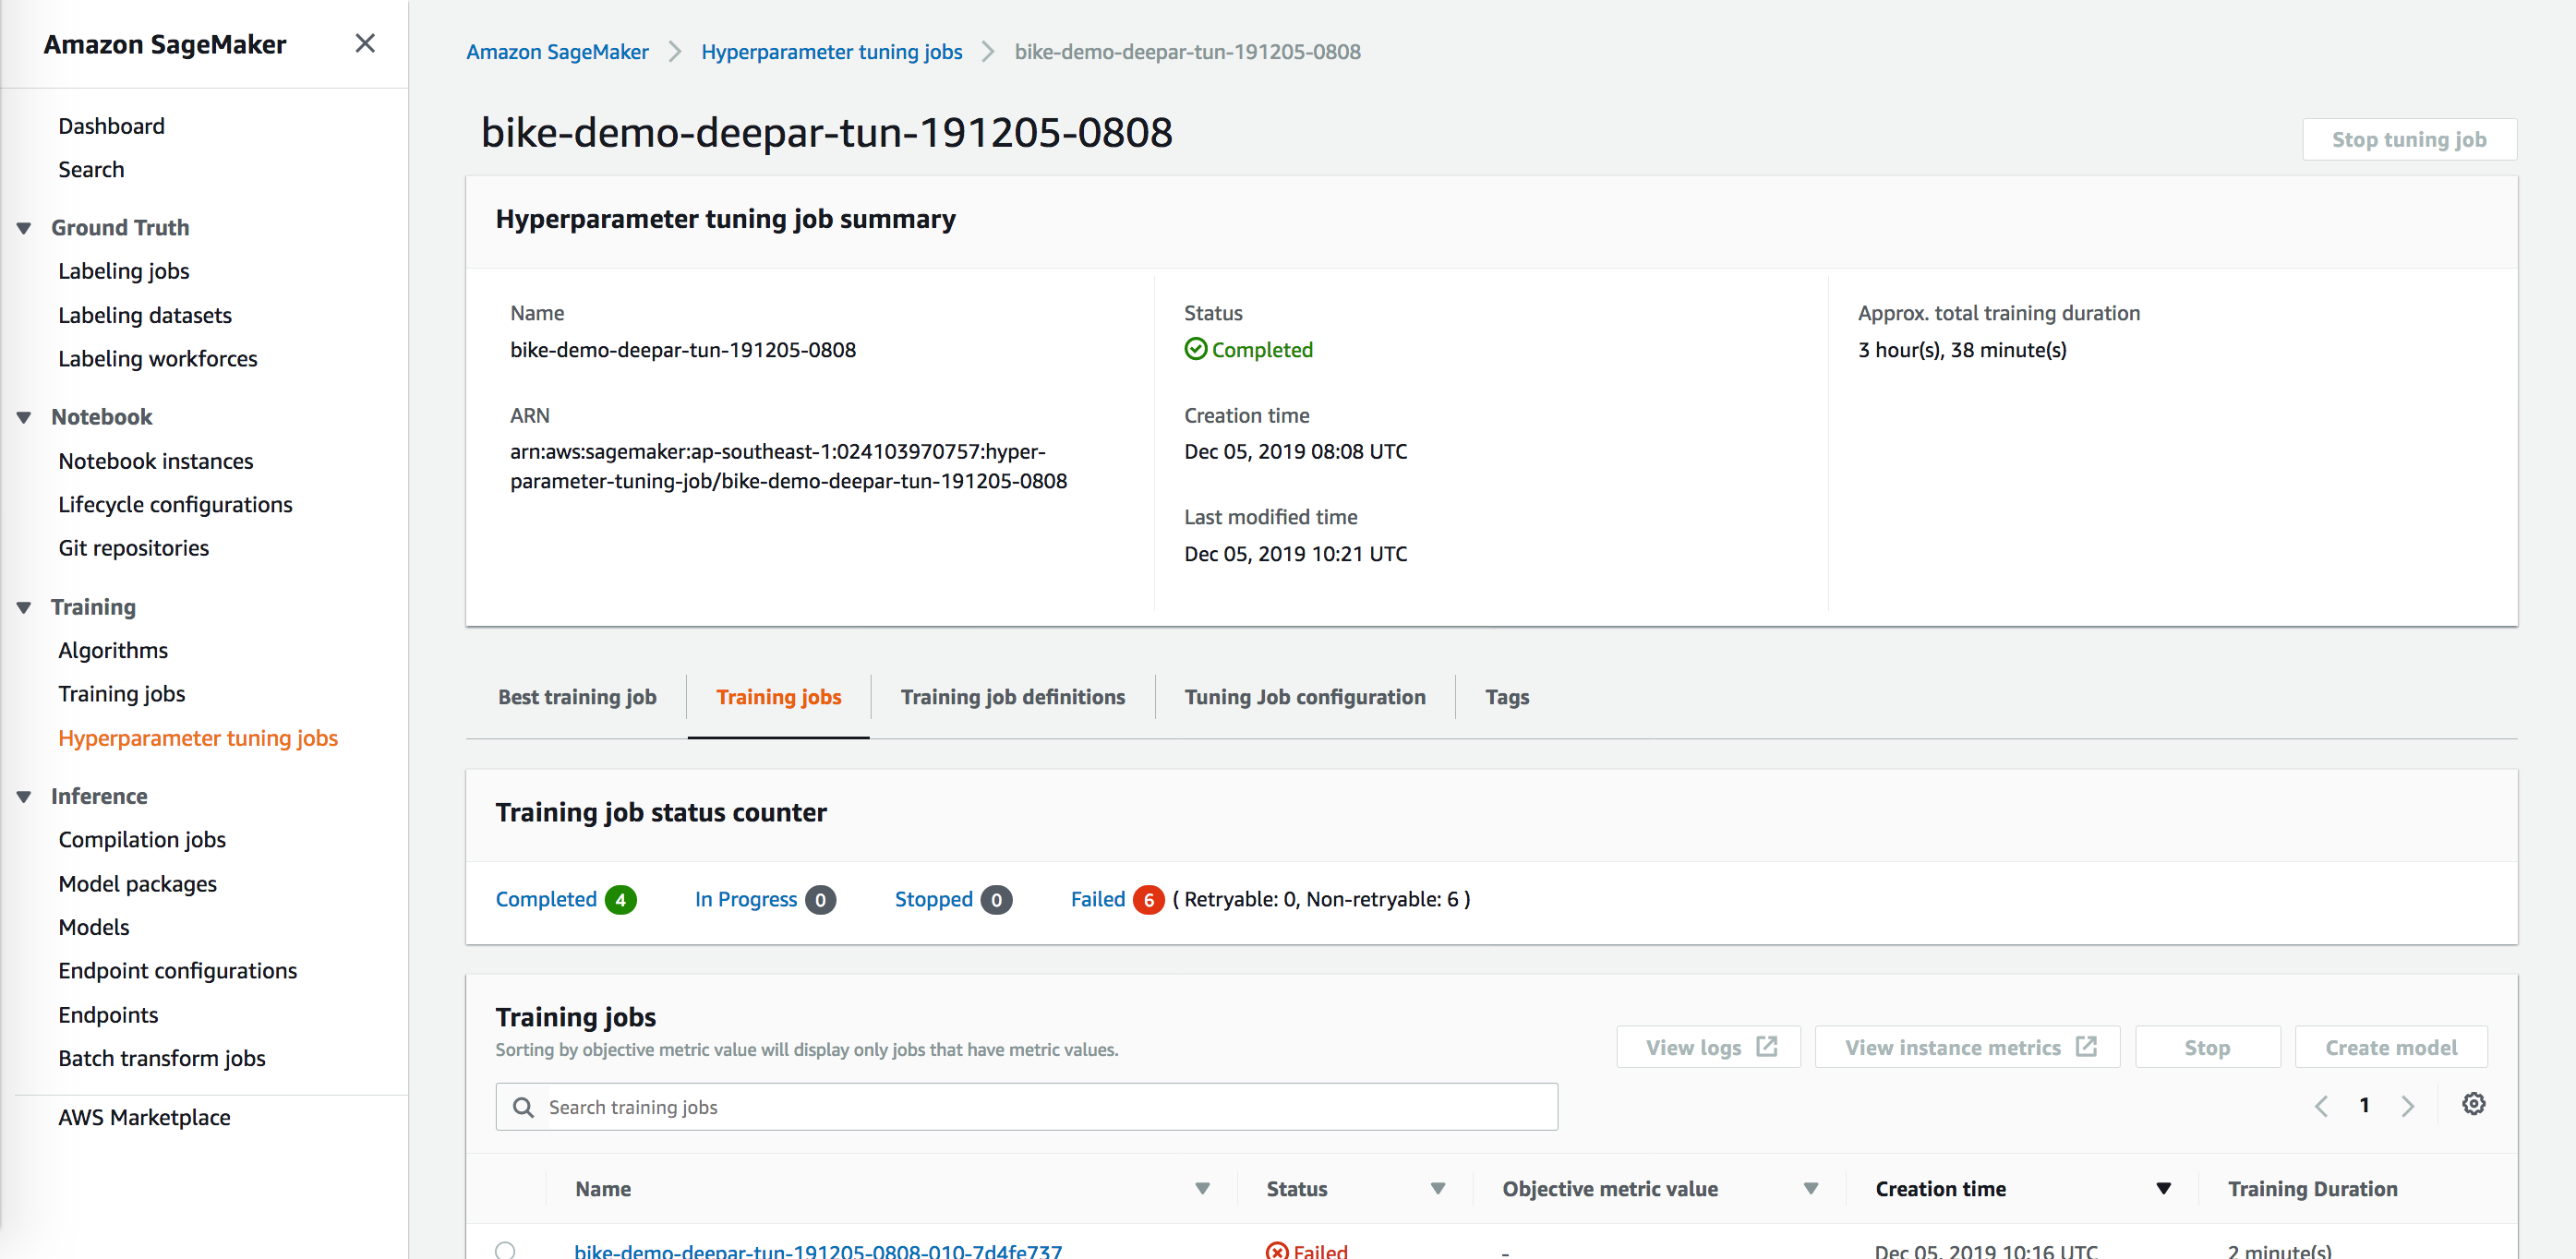
Task: Sort by Objective metric value arrow
Action: click(1810, 1189)
